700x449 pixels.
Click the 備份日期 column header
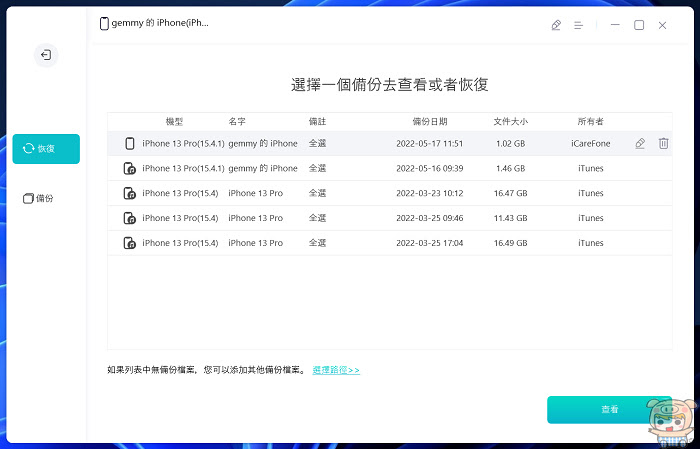(430, 121)
